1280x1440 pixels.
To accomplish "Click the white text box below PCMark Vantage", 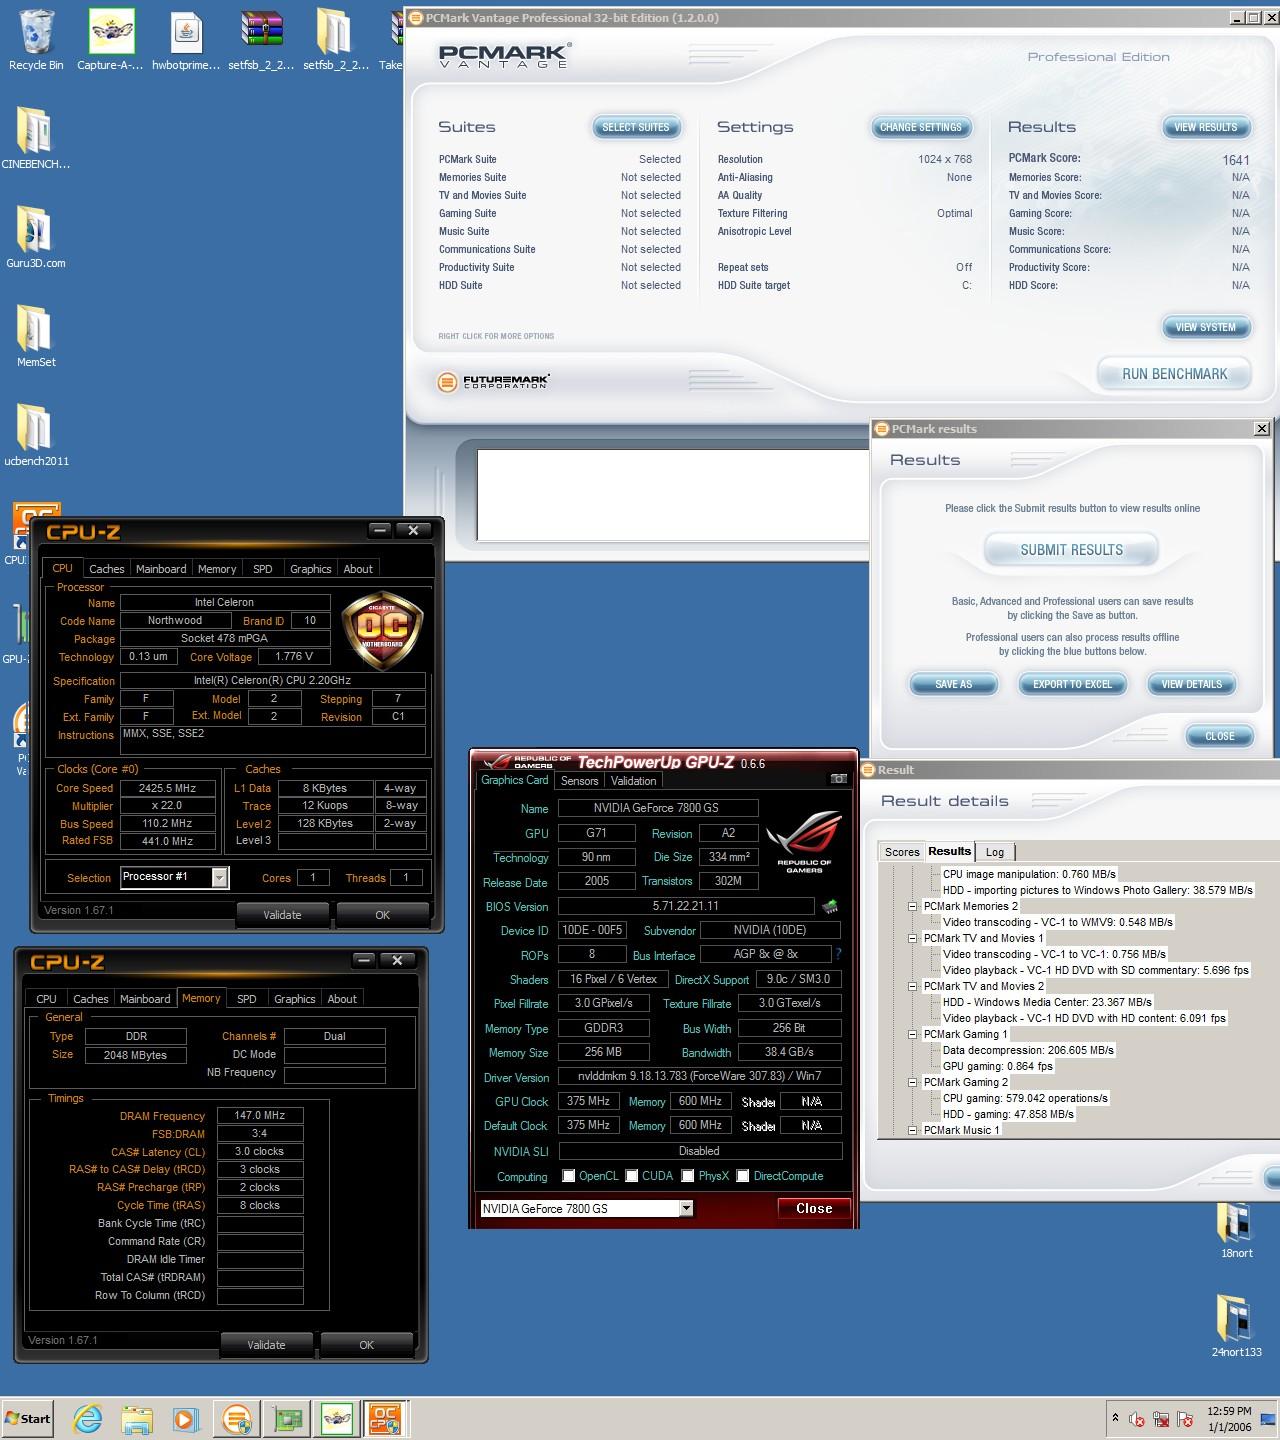I will point(673,495).
